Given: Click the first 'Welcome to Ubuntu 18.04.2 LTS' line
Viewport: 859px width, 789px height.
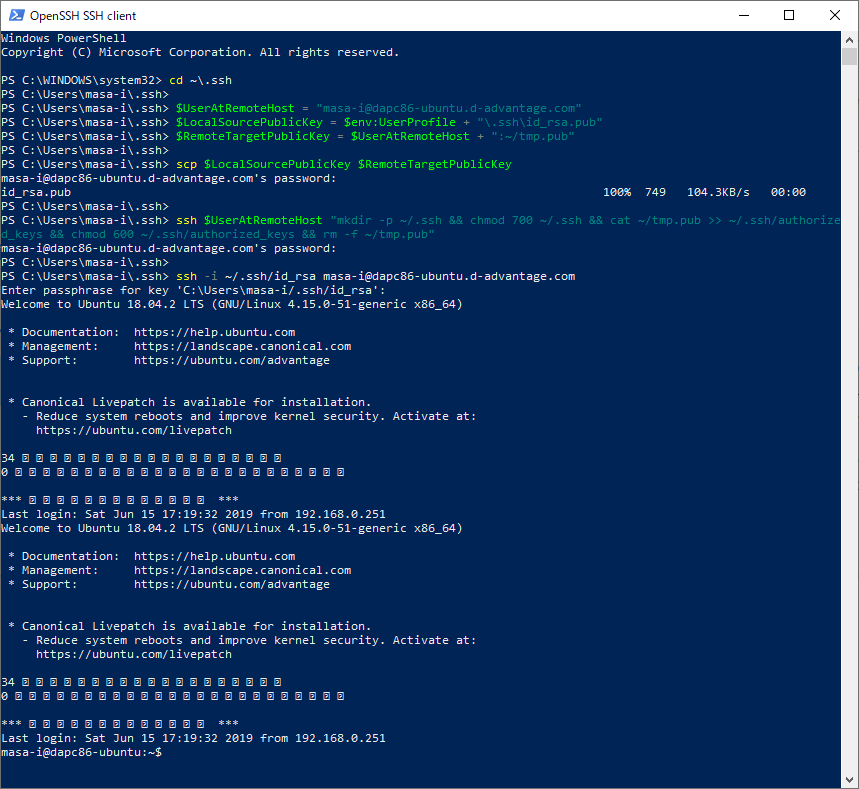Looking at the screenshot, I should pyautogui.click(x=232, y=305).
